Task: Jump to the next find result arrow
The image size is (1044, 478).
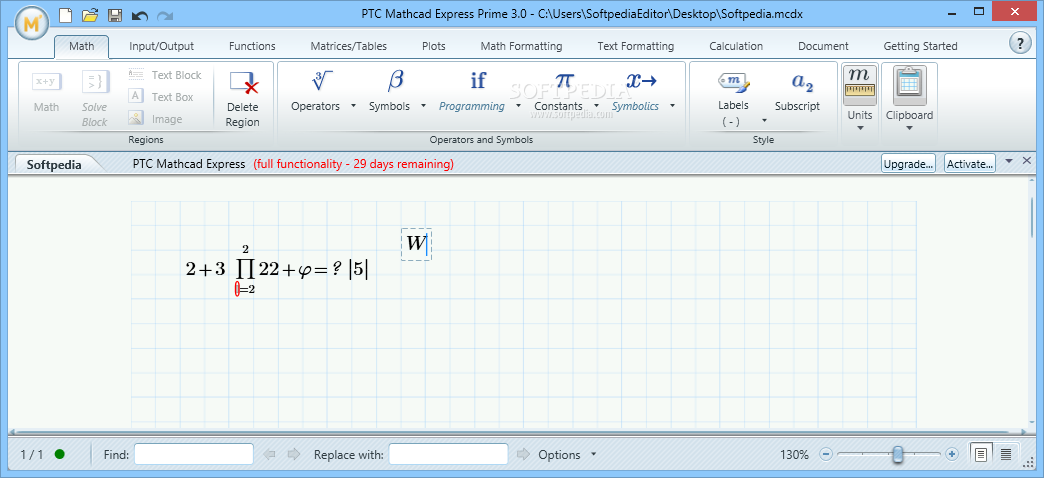Action: pos(294,455)
